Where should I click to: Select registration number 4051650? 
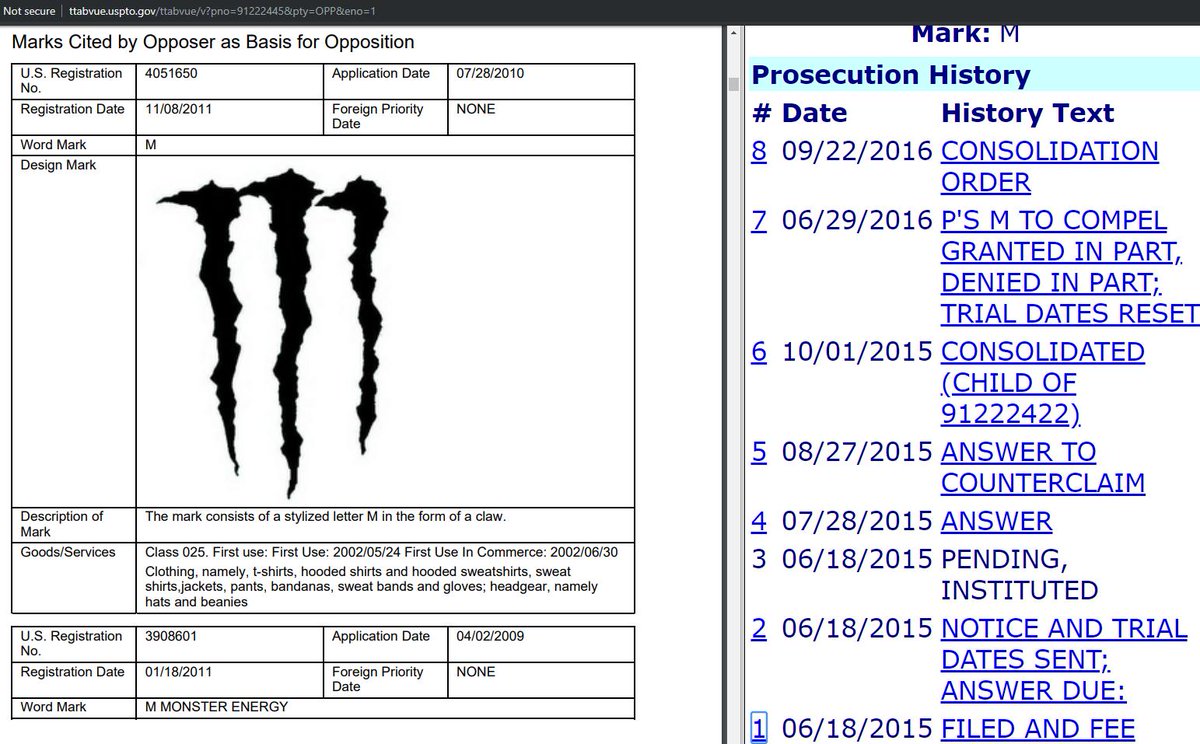(x=169, y=73)
